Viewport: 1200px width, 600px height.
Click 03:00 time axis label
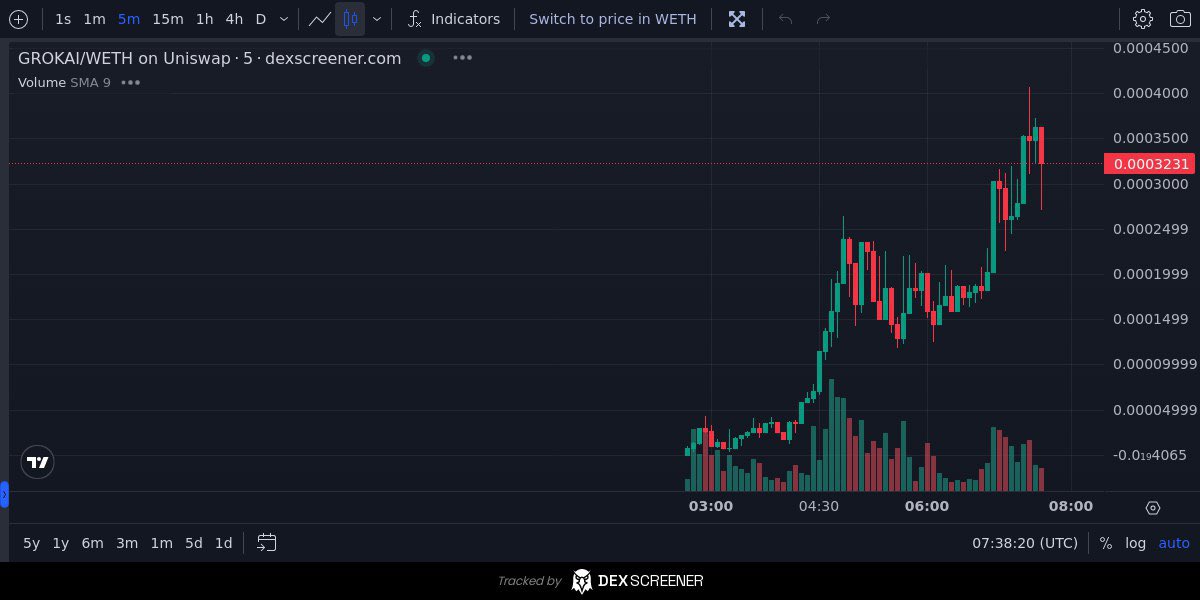coord(711,506)
